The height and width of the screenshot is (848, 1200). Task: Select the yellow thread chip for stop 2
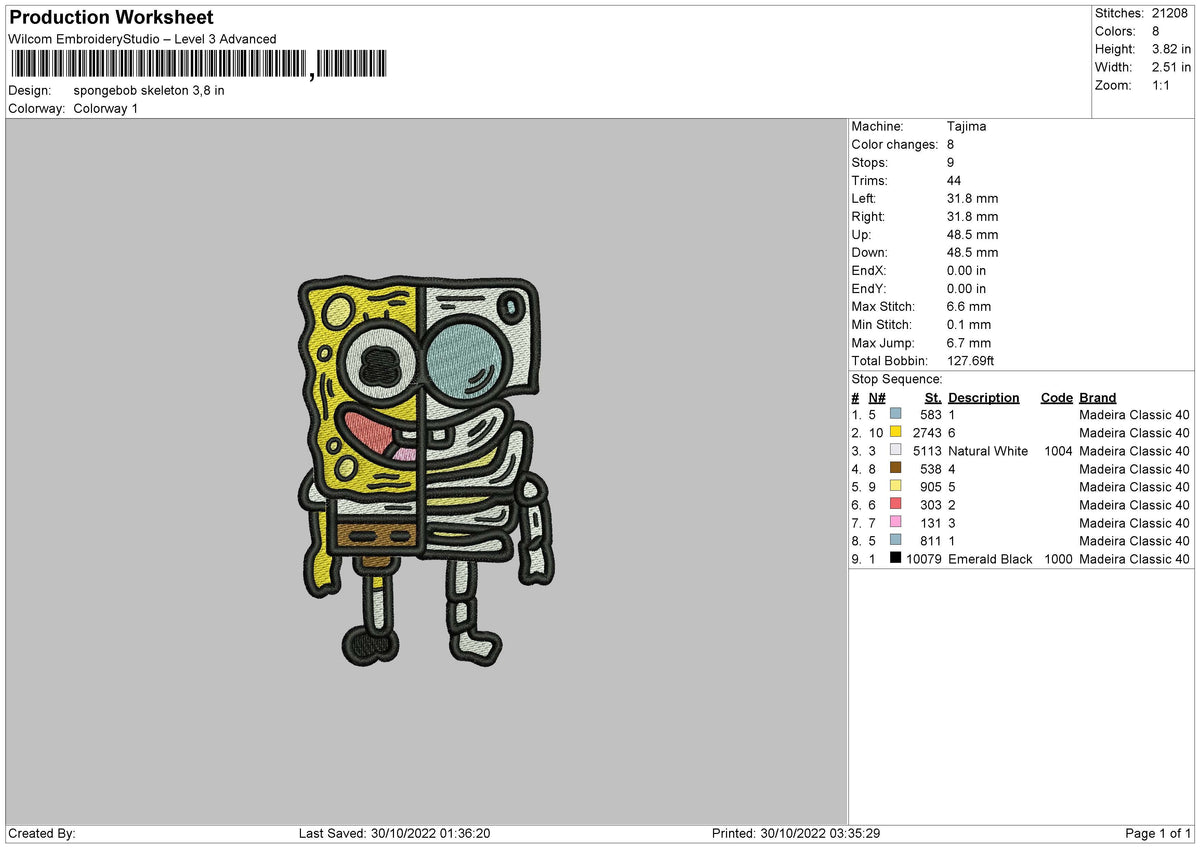[896, 432]
